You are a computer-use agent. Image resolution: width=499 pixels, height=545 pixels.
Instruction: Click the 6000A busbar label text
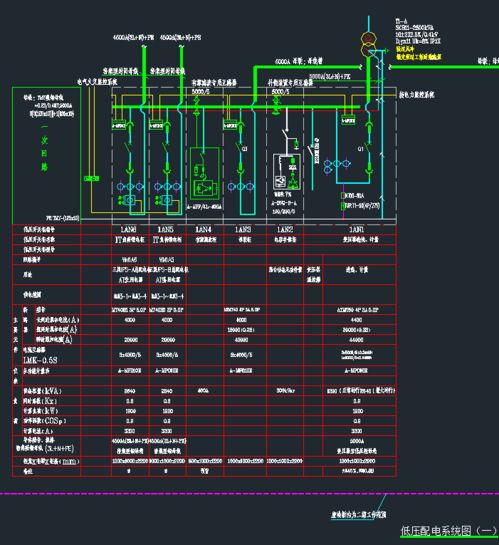click(298, 61)
